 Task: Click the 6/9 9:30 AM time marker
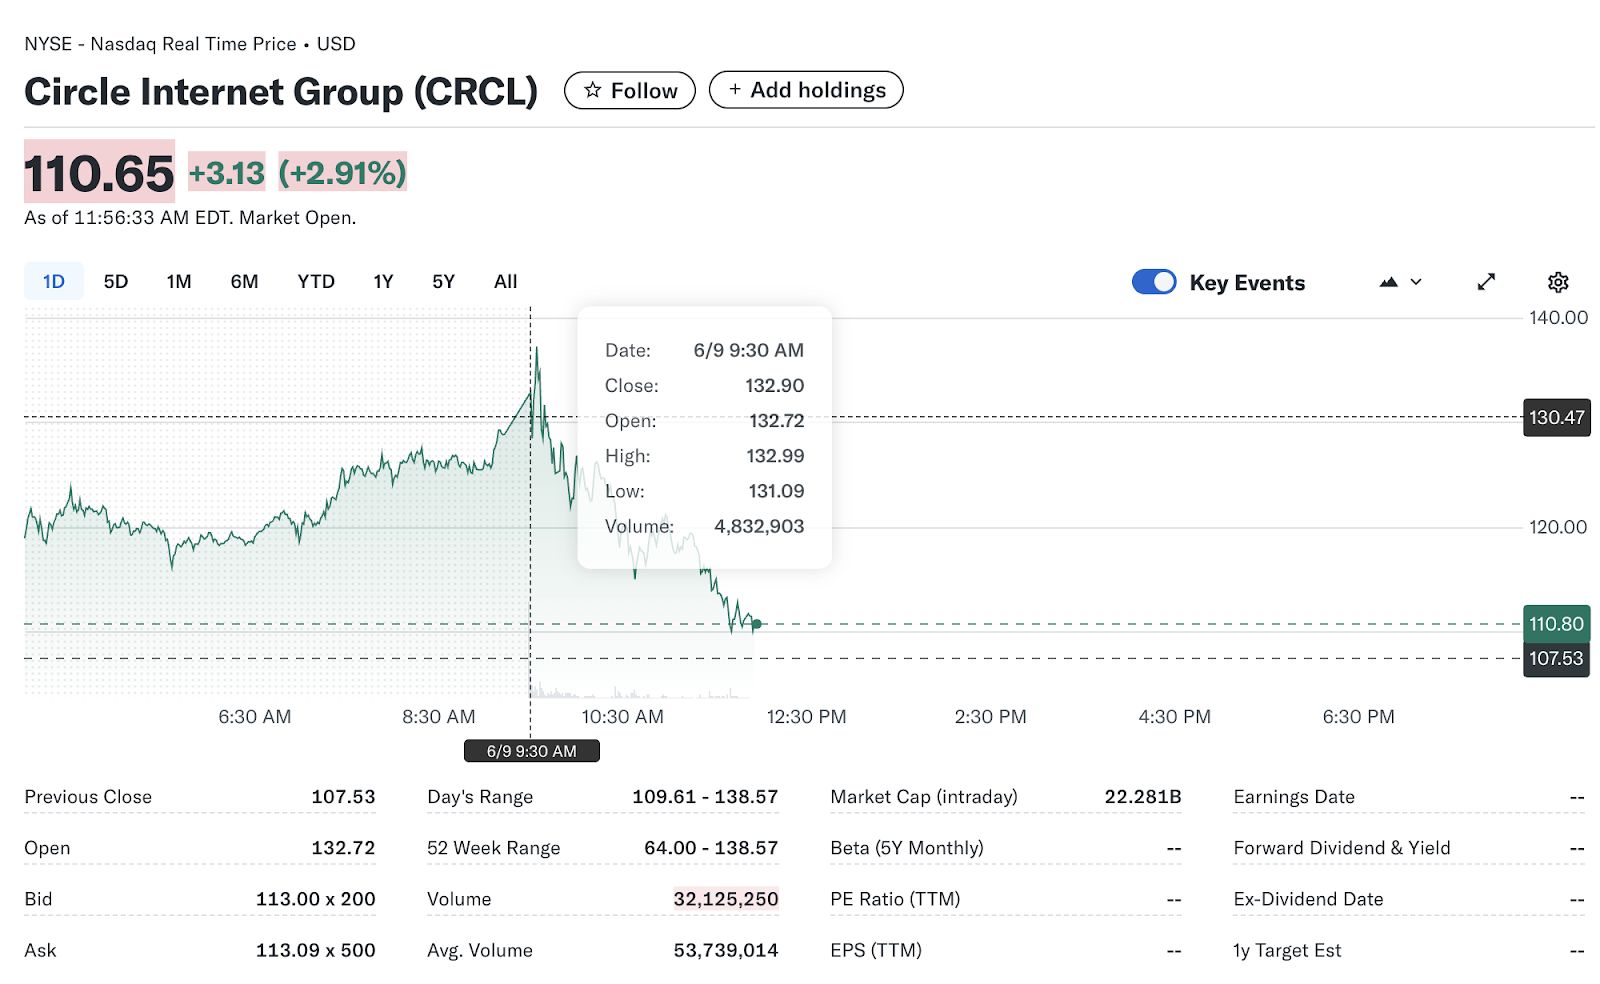pyautogui.click(x=532, y=751)
